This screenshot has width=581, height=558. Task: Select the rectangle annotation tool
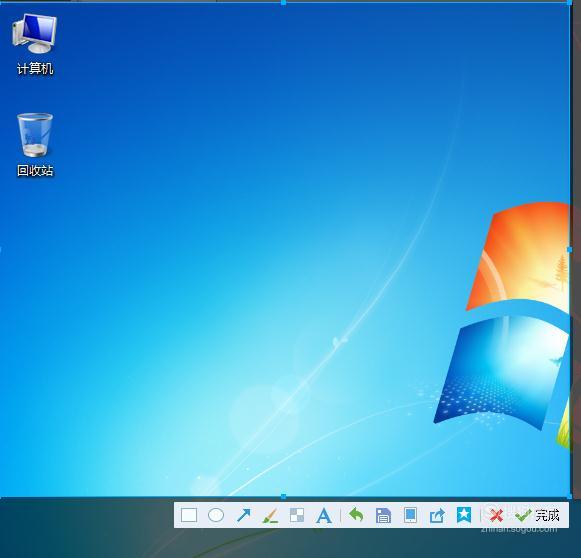click(x=189, y=515)
